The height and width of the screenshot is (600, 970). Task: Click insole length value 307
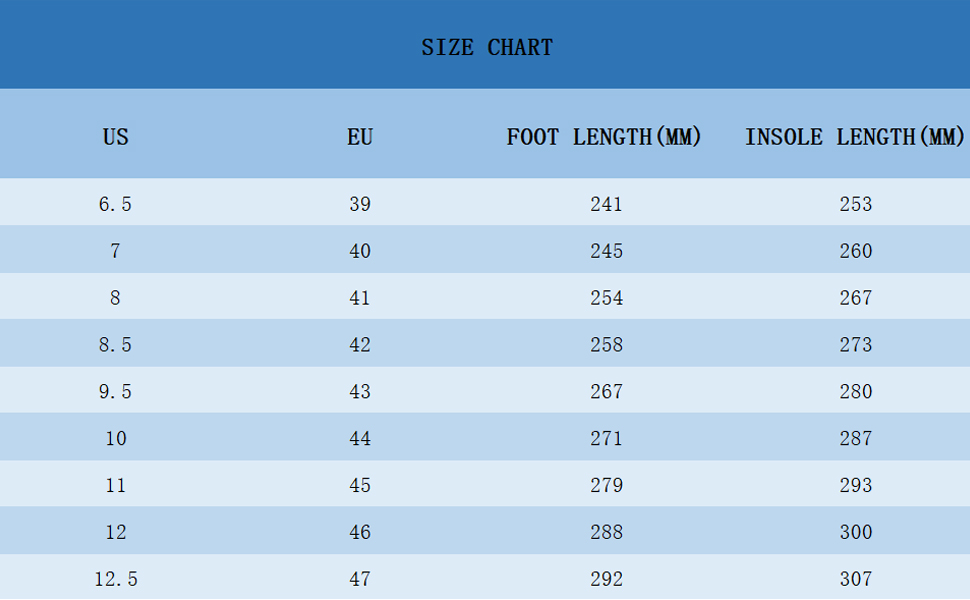click(856, 579)
